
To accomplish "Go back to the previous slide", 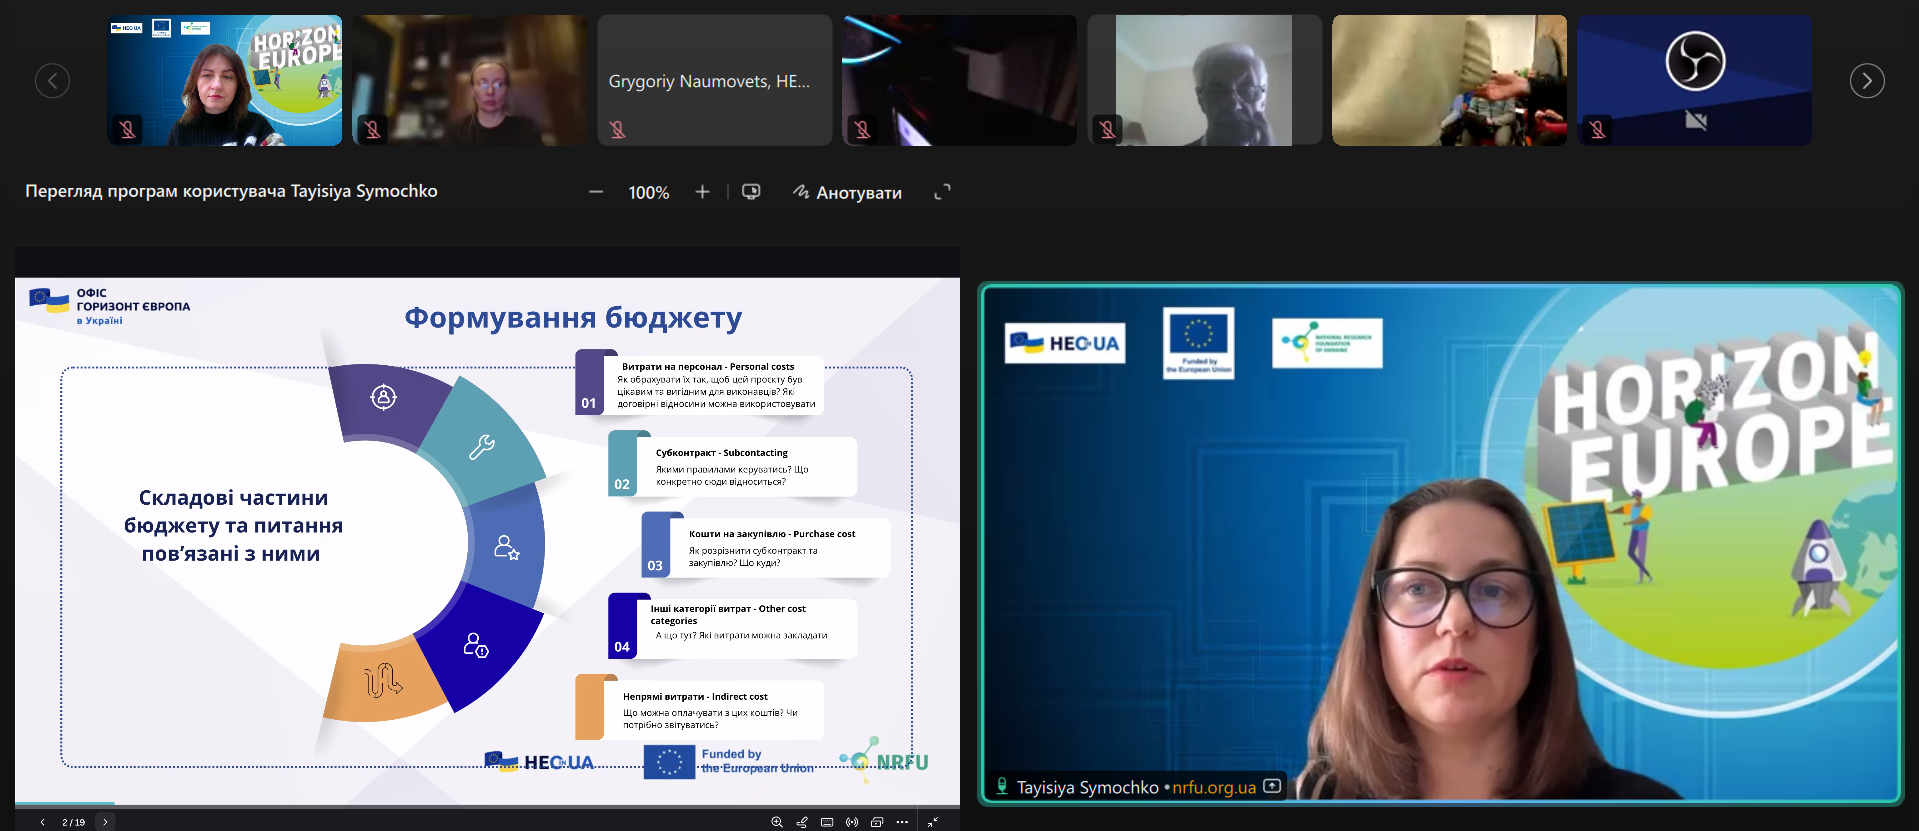I will [x=42, y=822].
